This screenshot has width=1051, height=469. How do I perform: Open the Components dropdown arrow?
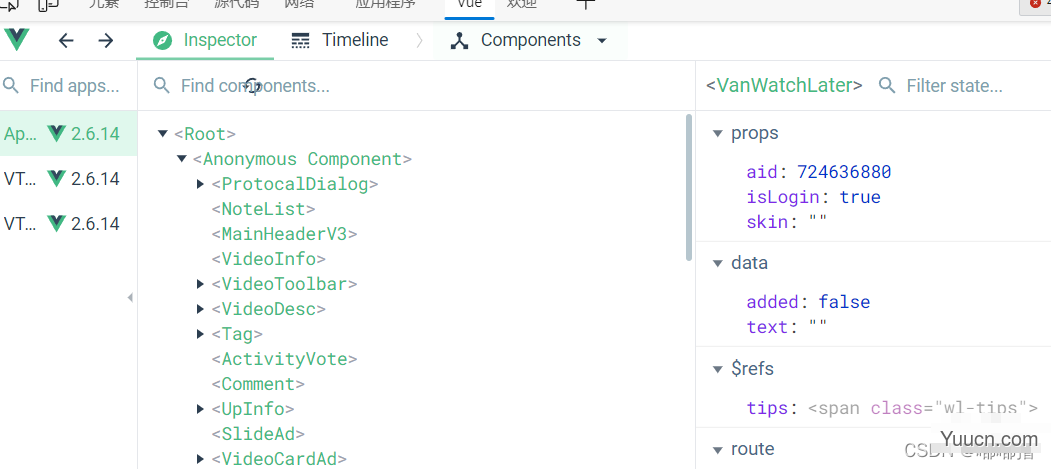pyautogui.click(x=602, y=41)
